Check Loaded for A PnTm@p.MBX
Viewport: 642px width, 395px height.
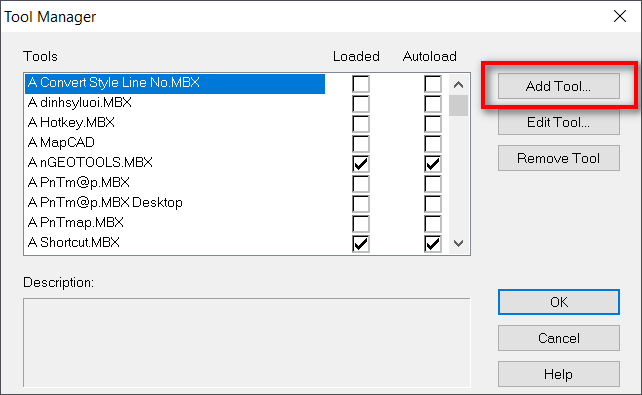(361, 184)
